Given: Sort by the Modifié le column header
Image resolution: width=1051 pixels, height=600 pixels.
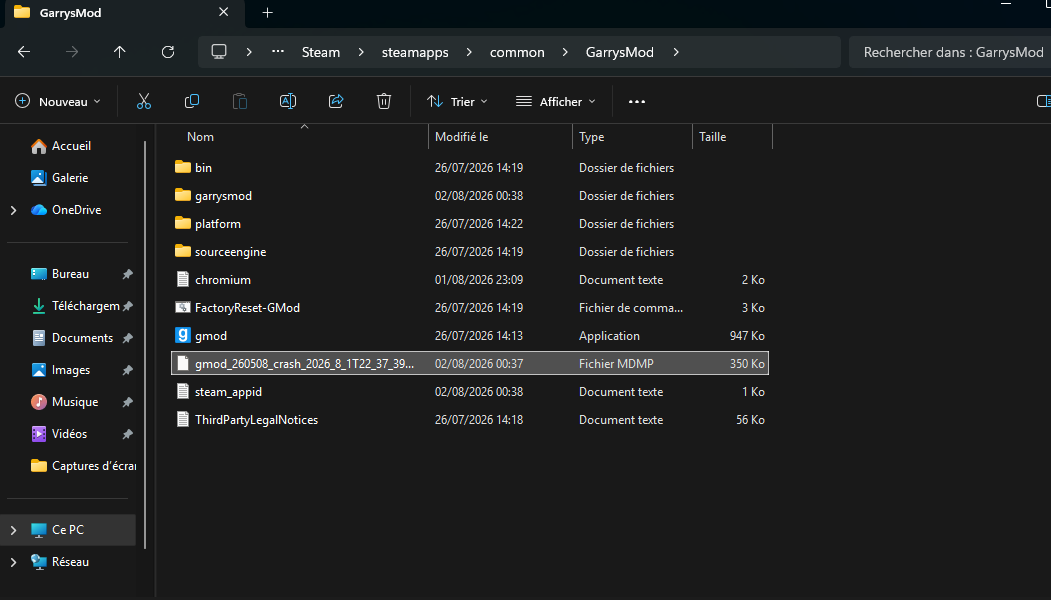Looking at the screenshot, I should (x=461, y=137).
